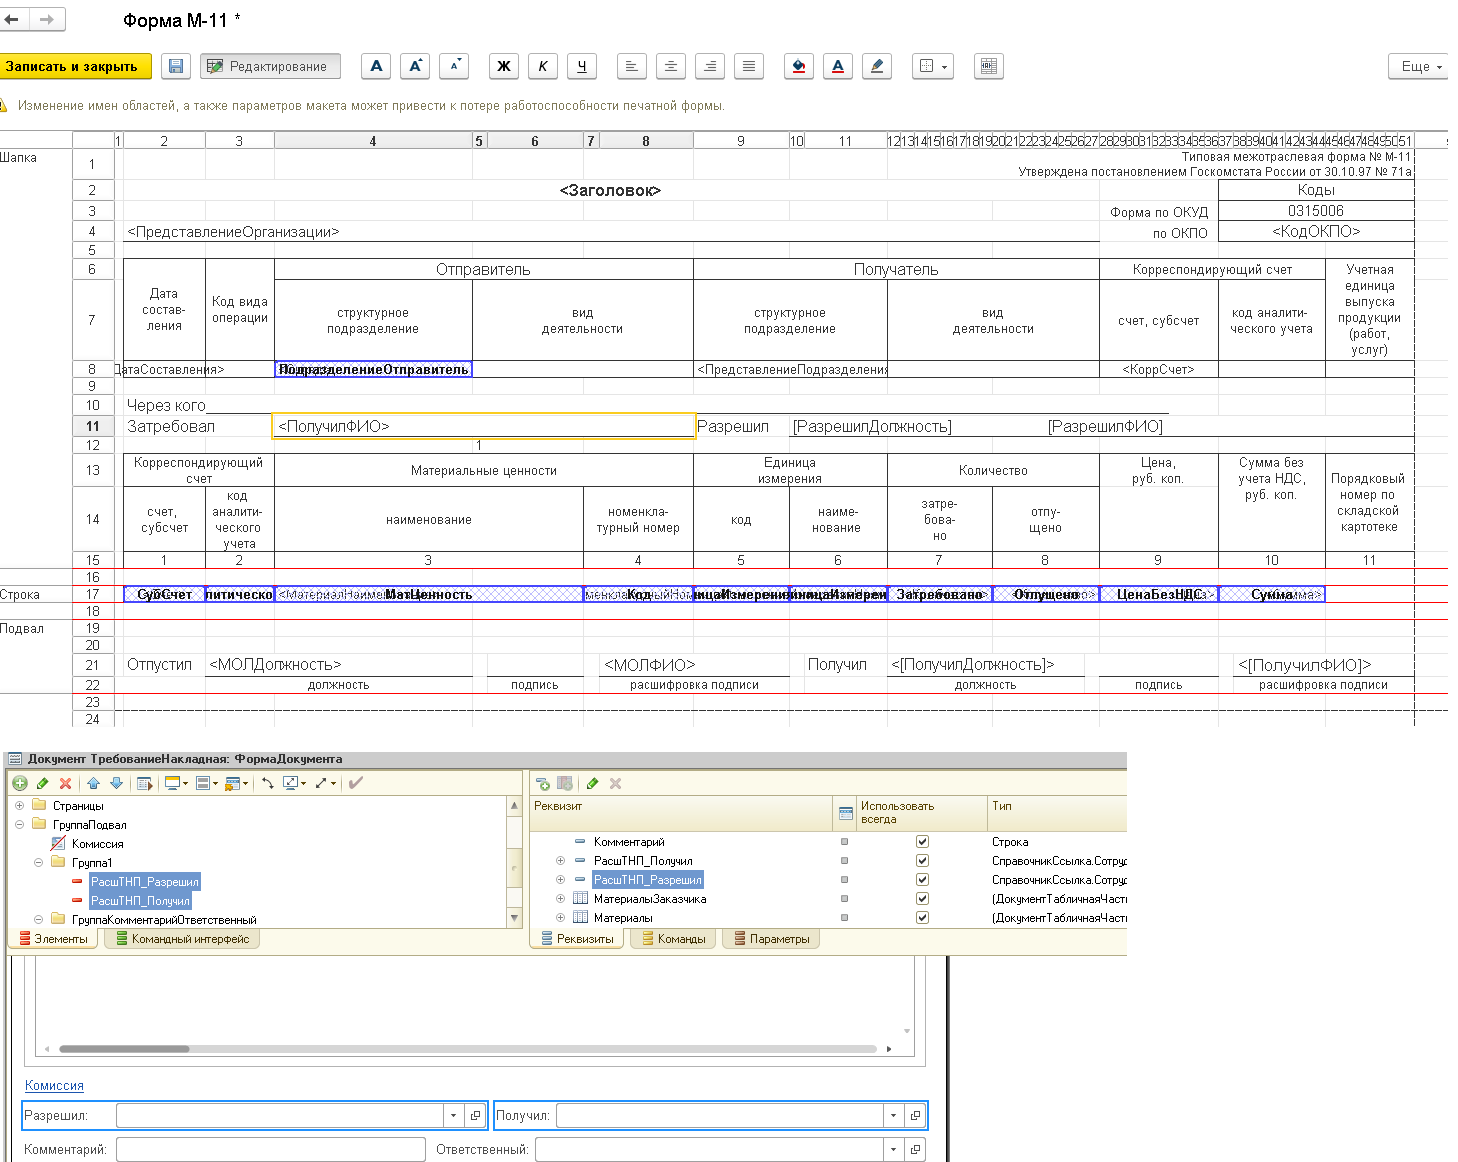This screenshot has width=1458, height=1162.
Task: Click the save diskette icon
Action: pos(176,67)
